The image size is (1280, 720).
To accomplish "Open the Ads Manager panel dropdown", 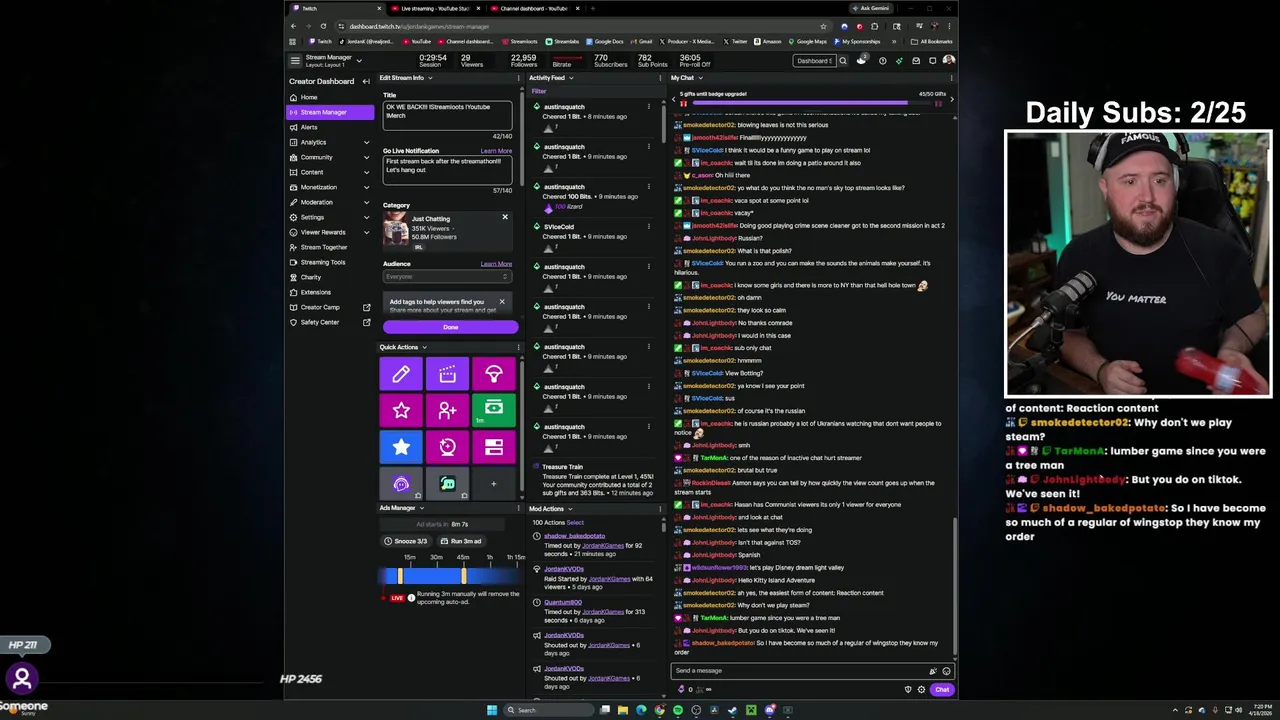I will click(x=421, y=508).
